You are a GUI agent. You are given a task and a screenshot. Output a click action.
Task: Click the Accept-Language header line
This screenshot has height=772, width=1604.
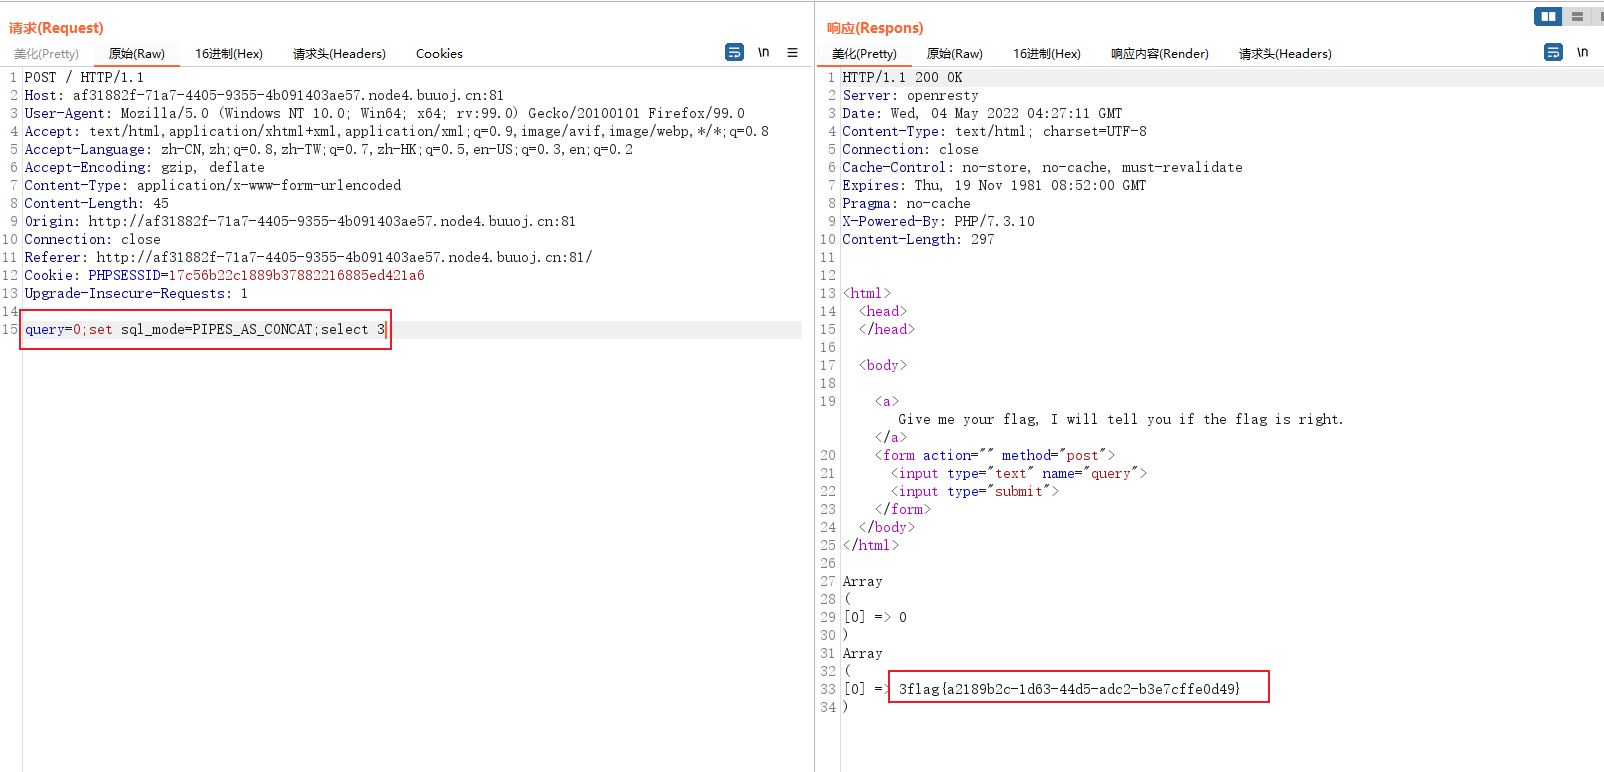328,149
